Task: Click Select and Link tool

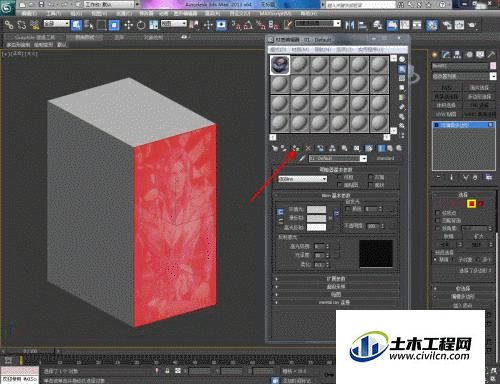Action: (9, 25)
